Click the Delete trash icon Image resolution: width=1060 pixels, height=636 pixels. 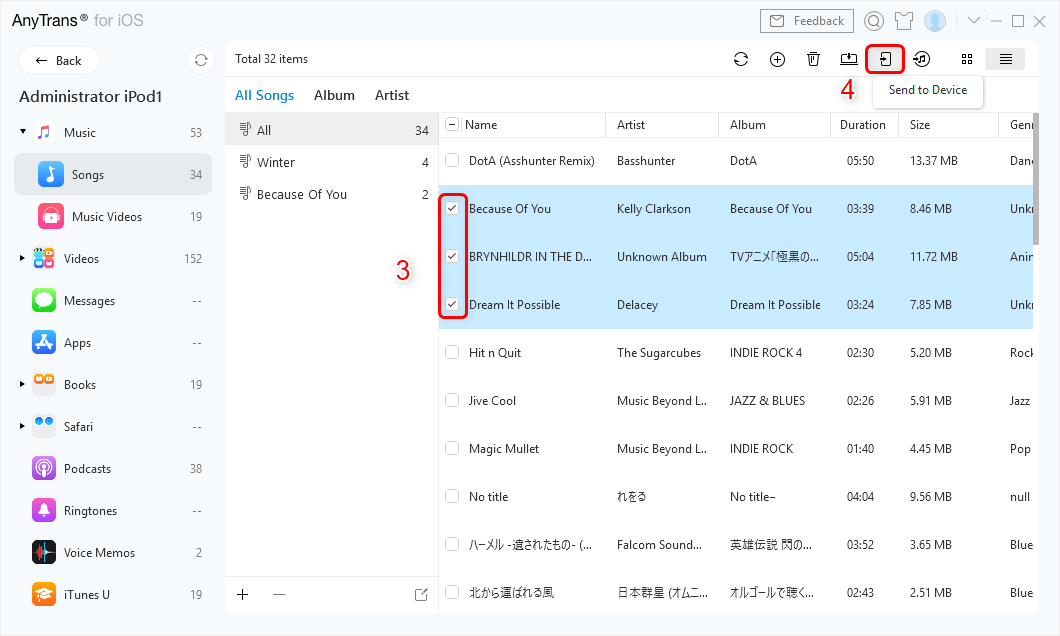click(x=813, y=59)
